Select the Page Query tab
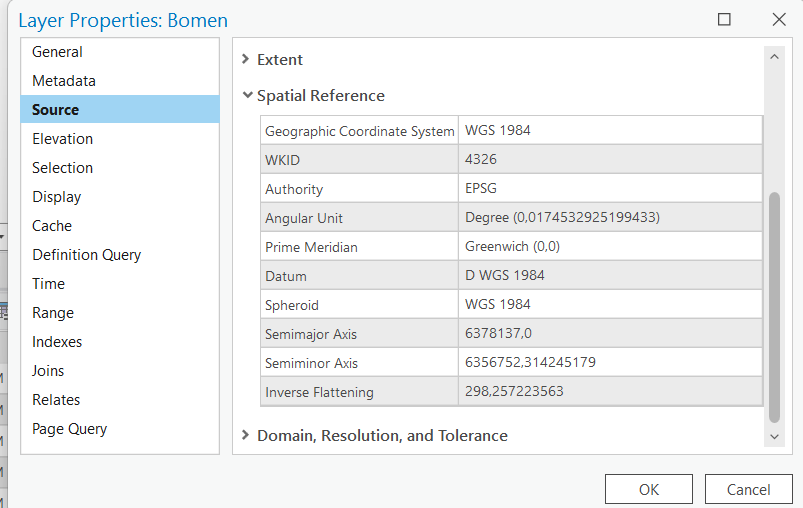803x508 pixels. 69,429
